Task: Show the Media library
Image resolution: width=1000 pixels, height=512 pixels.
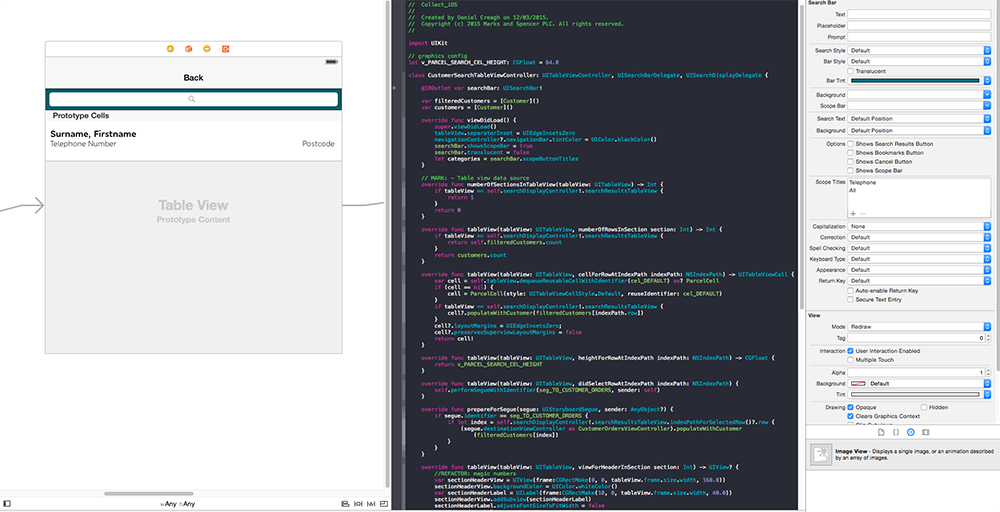Action: [925, 432]
